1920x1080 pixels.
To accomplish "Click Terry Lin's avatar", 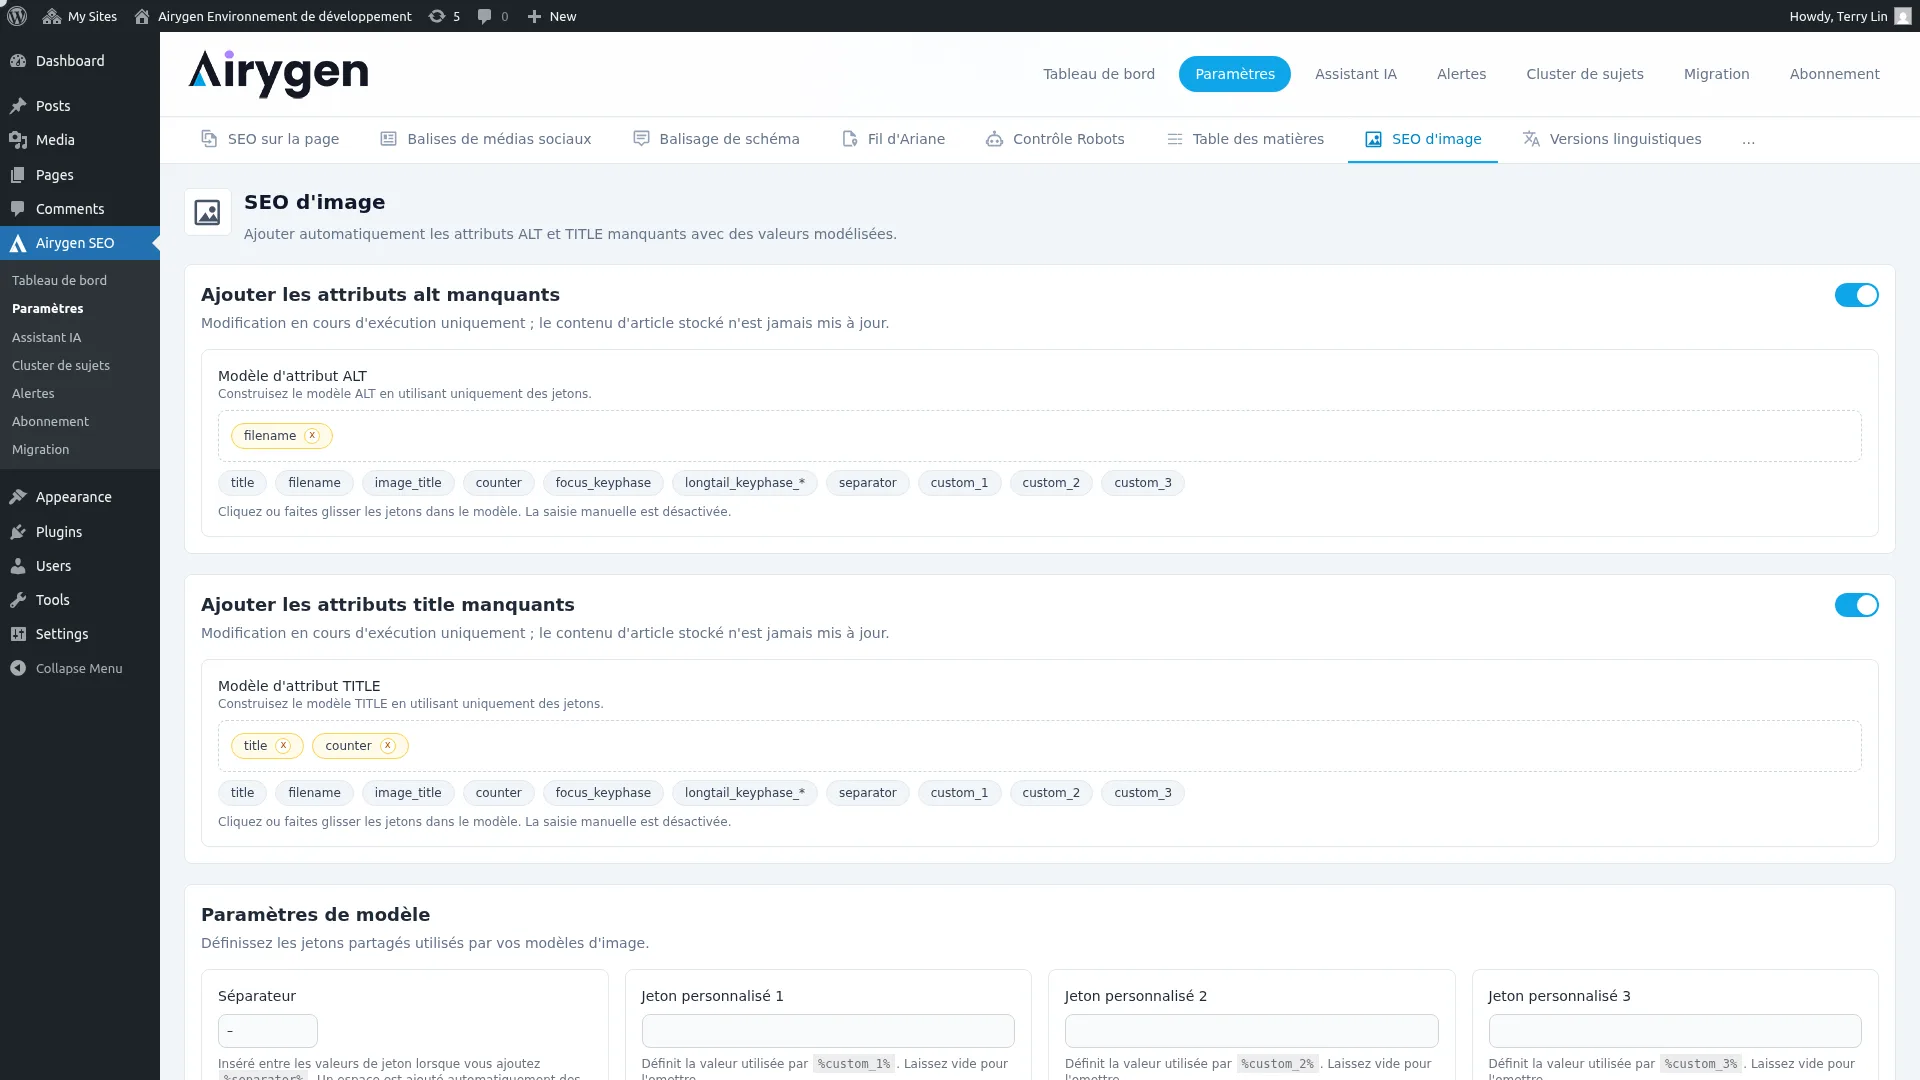I will point(1902,16).
